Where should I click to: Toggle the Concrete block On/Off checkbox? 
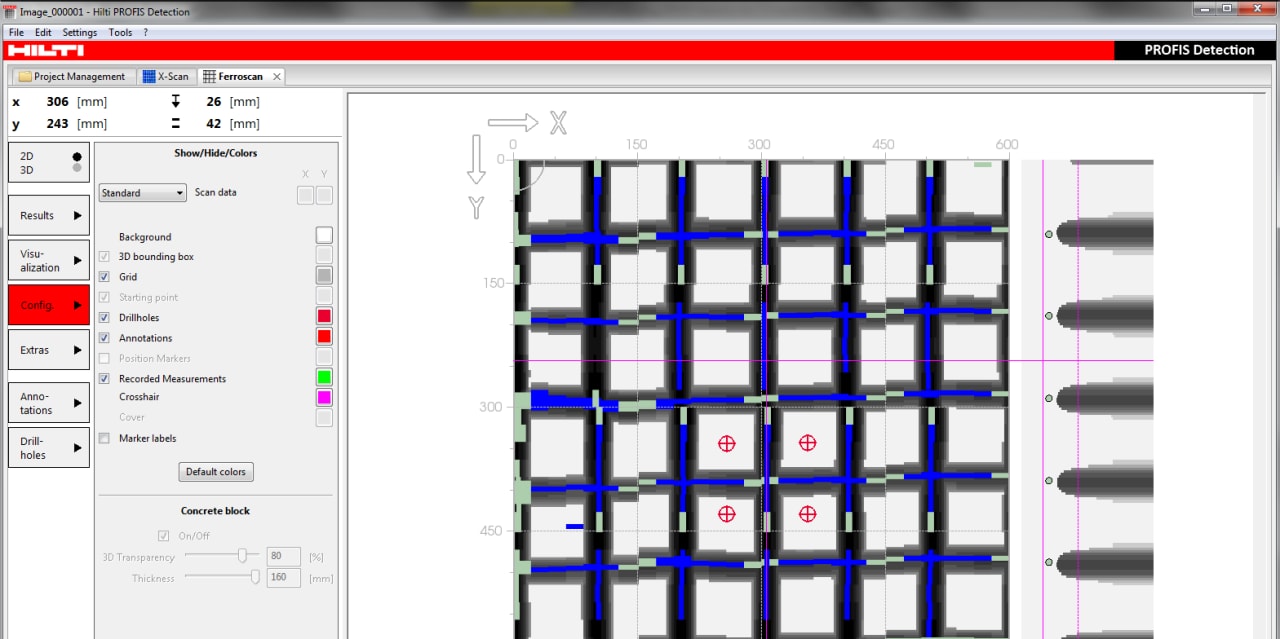[x=164, y=536]
